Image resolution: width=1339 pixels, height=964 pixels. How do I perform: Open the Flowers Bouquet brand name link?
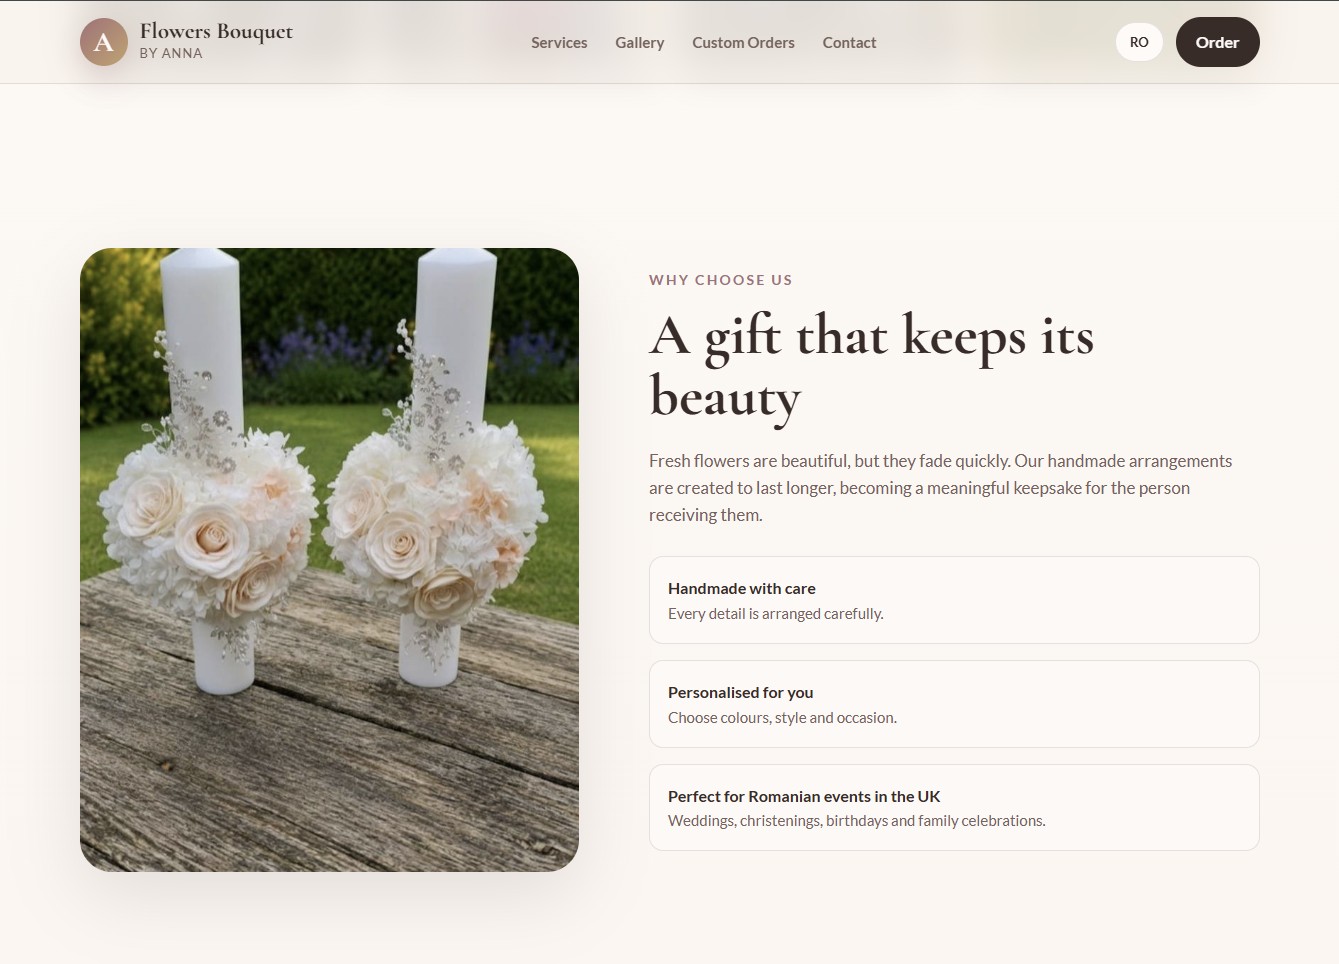point(216,31)
